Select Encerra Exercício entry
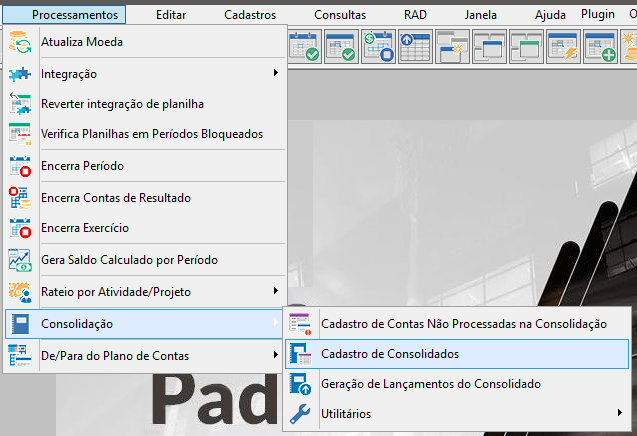Viewport: 637px width, 436px height. 144,228
